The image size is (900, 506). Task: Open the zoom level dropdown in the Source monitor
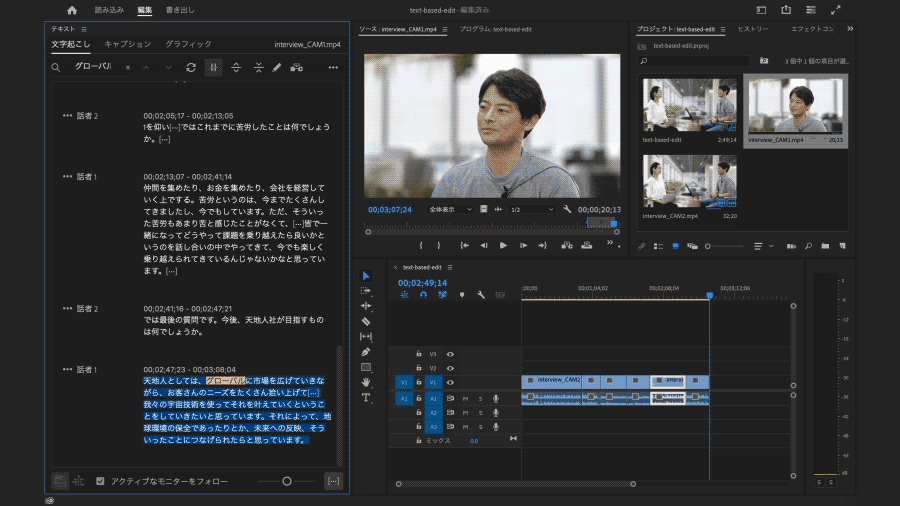450,209
